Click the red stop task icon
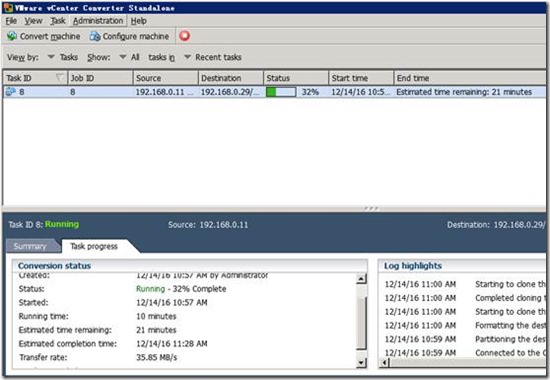The width and height of the screenshot is (550, 380). [185, 36]
